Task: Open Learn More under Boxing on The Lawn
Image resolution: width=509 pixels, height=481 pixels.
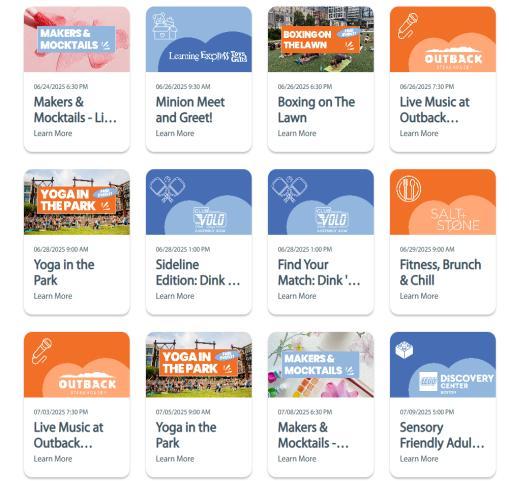Action: point(297,133)
